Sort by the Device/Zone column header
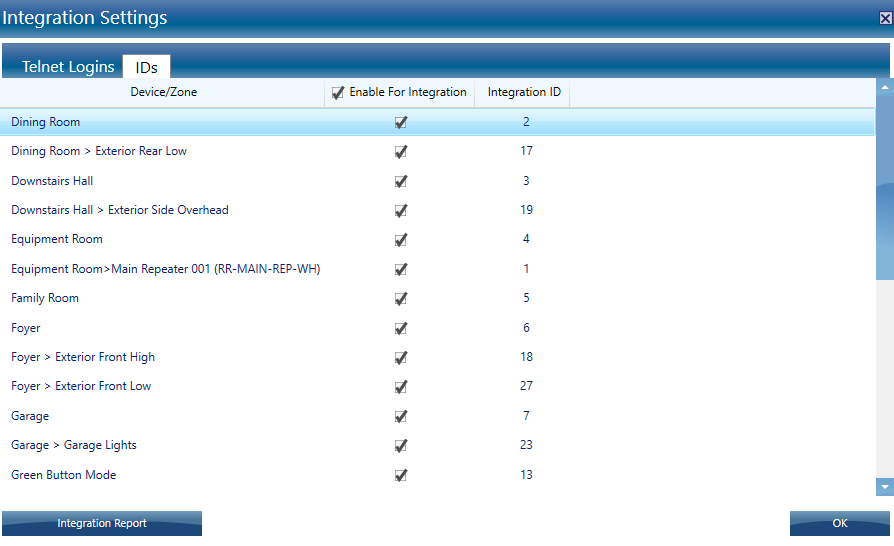 163,92
